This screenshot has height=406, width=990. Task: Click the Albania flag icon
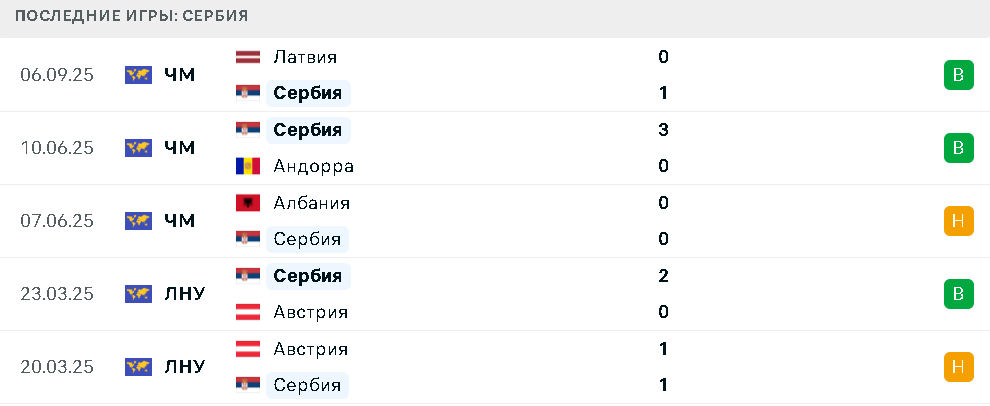click(248, 203)
